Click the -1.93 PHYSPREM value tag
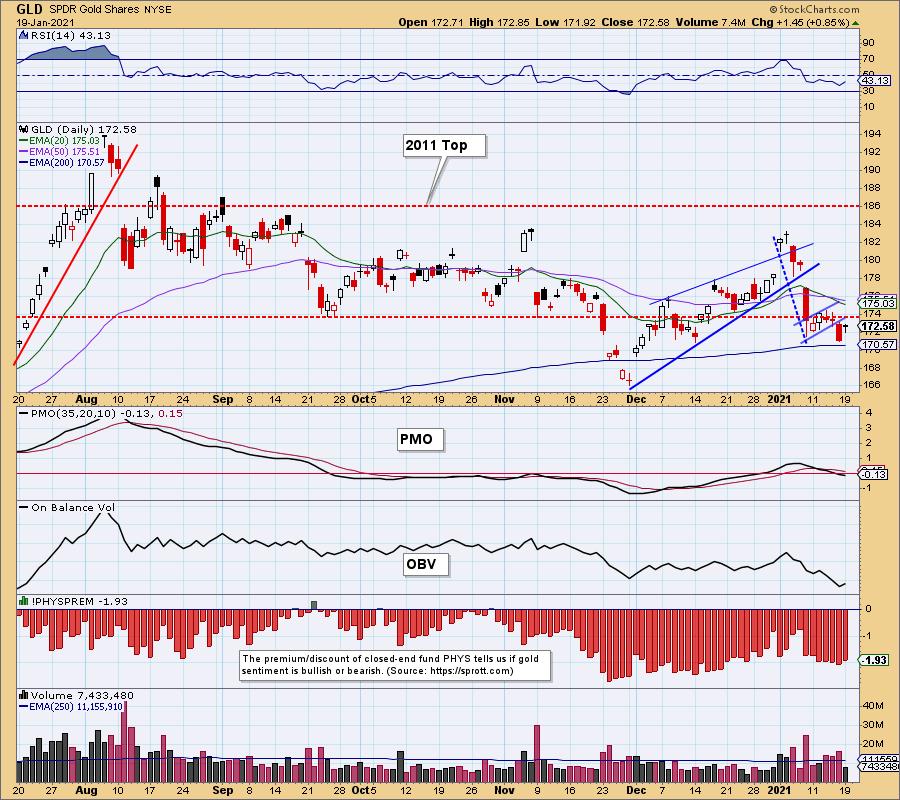Viewport: 900px width, 800px height. 874,660
